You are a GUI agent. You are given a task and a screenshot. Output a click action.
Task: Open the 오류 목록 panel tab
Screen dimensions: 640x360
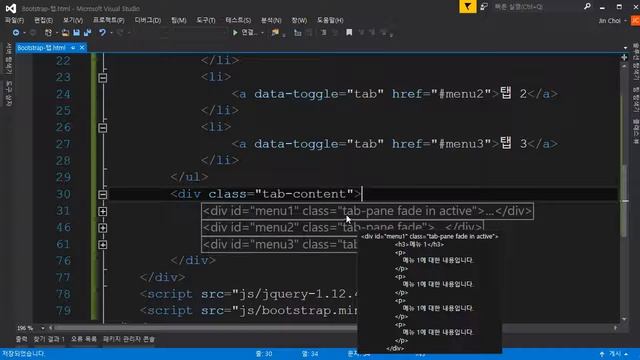click(84, 339)
